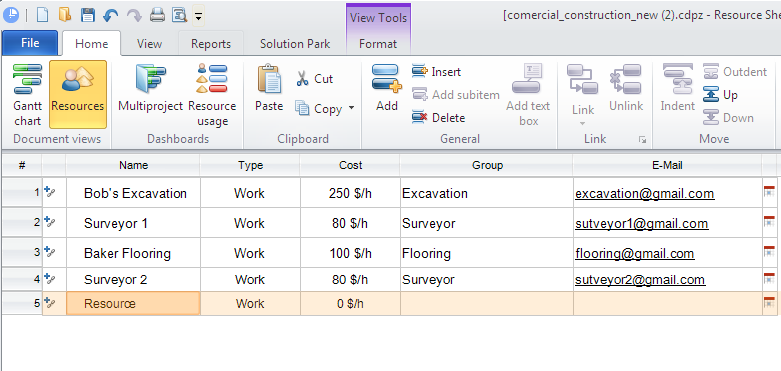Click the Insert button
The image size is (781, 371).
click(436, 72)
